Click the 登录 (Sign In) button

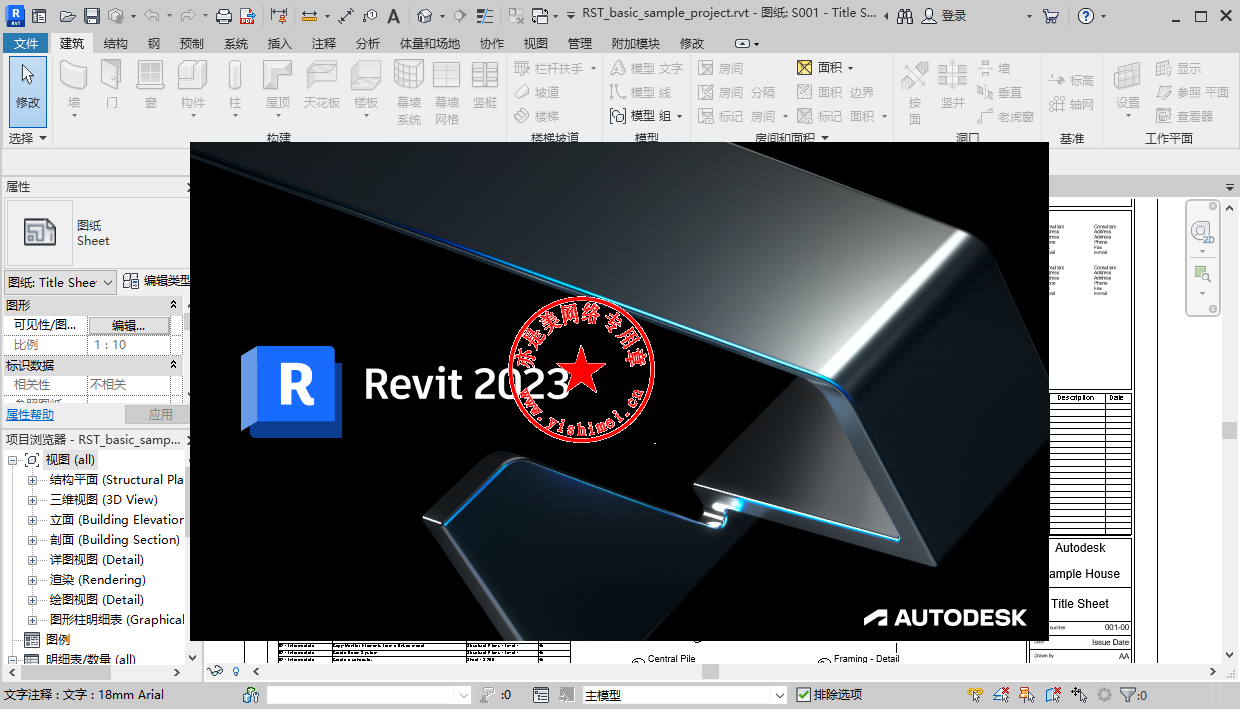944,16
